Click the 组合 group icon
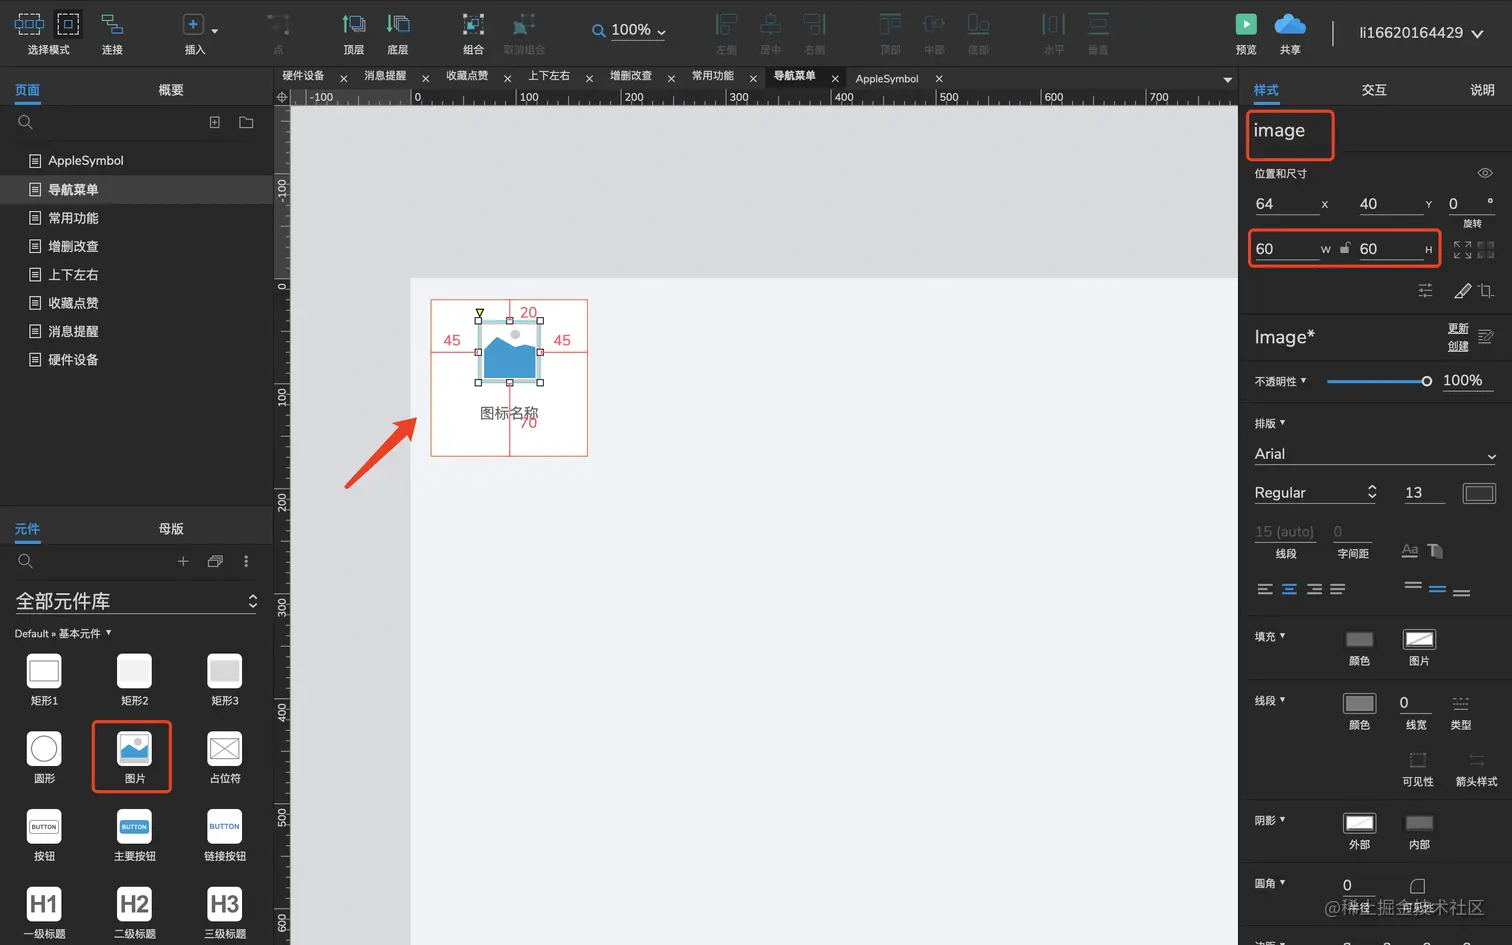The height and width of the screenshot is (945, 1512). coord(473,24)
